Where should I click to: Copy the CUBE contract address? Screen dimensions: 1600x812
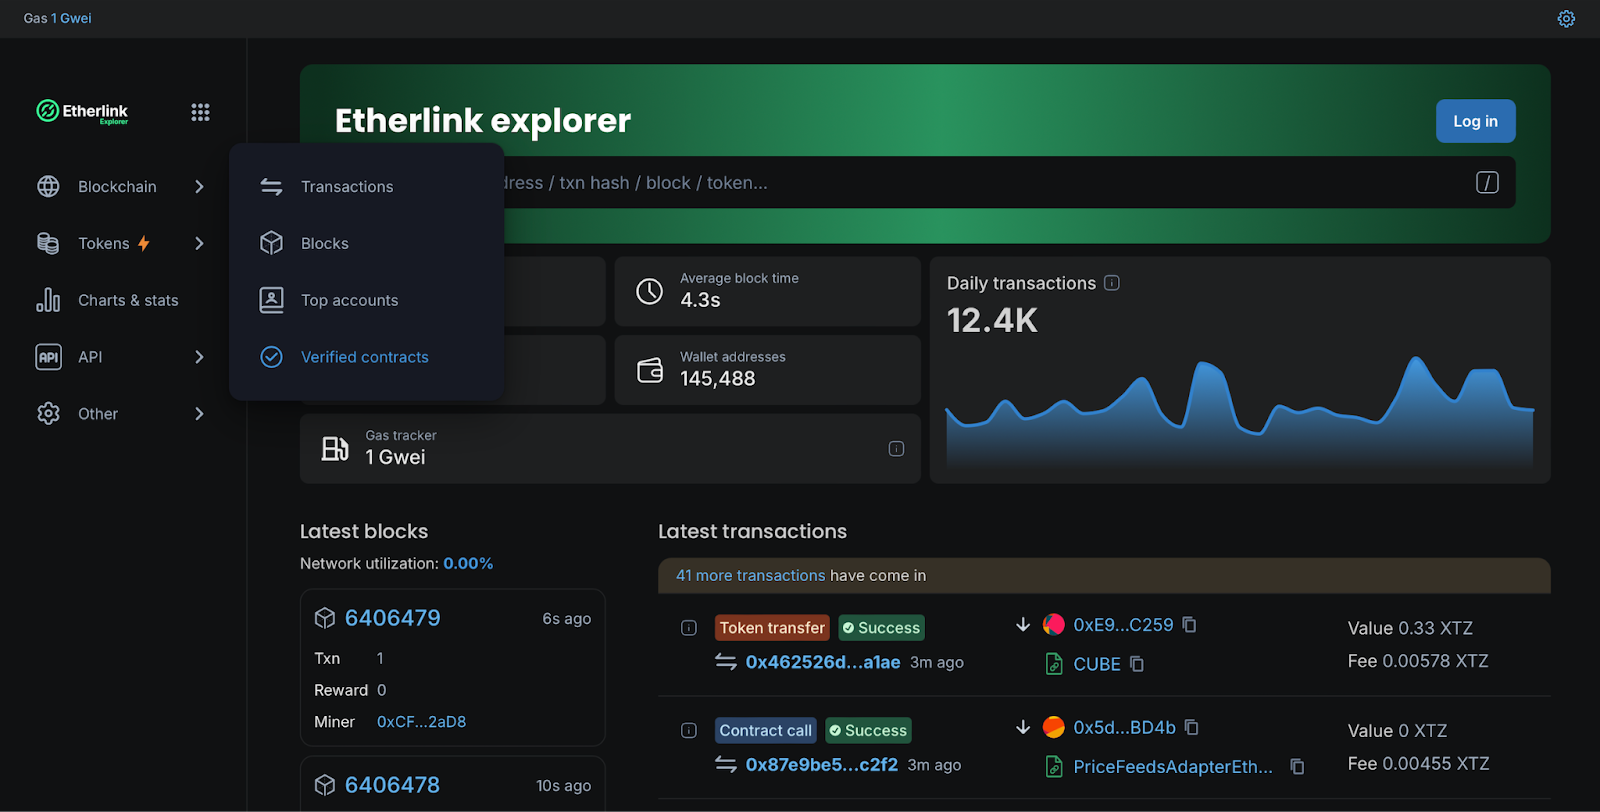[1137, 664]
